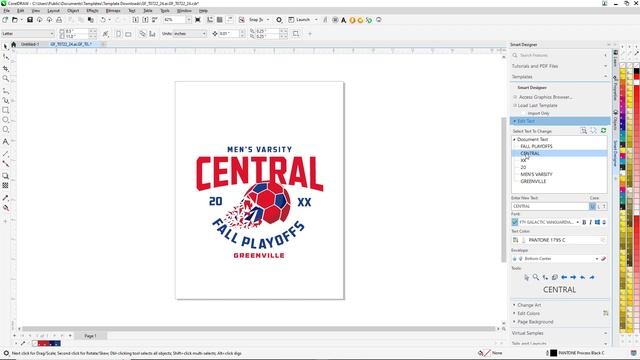Click the PANTONE Process Black C outline swatch
The image size is (640, 360).
point(553,353)
